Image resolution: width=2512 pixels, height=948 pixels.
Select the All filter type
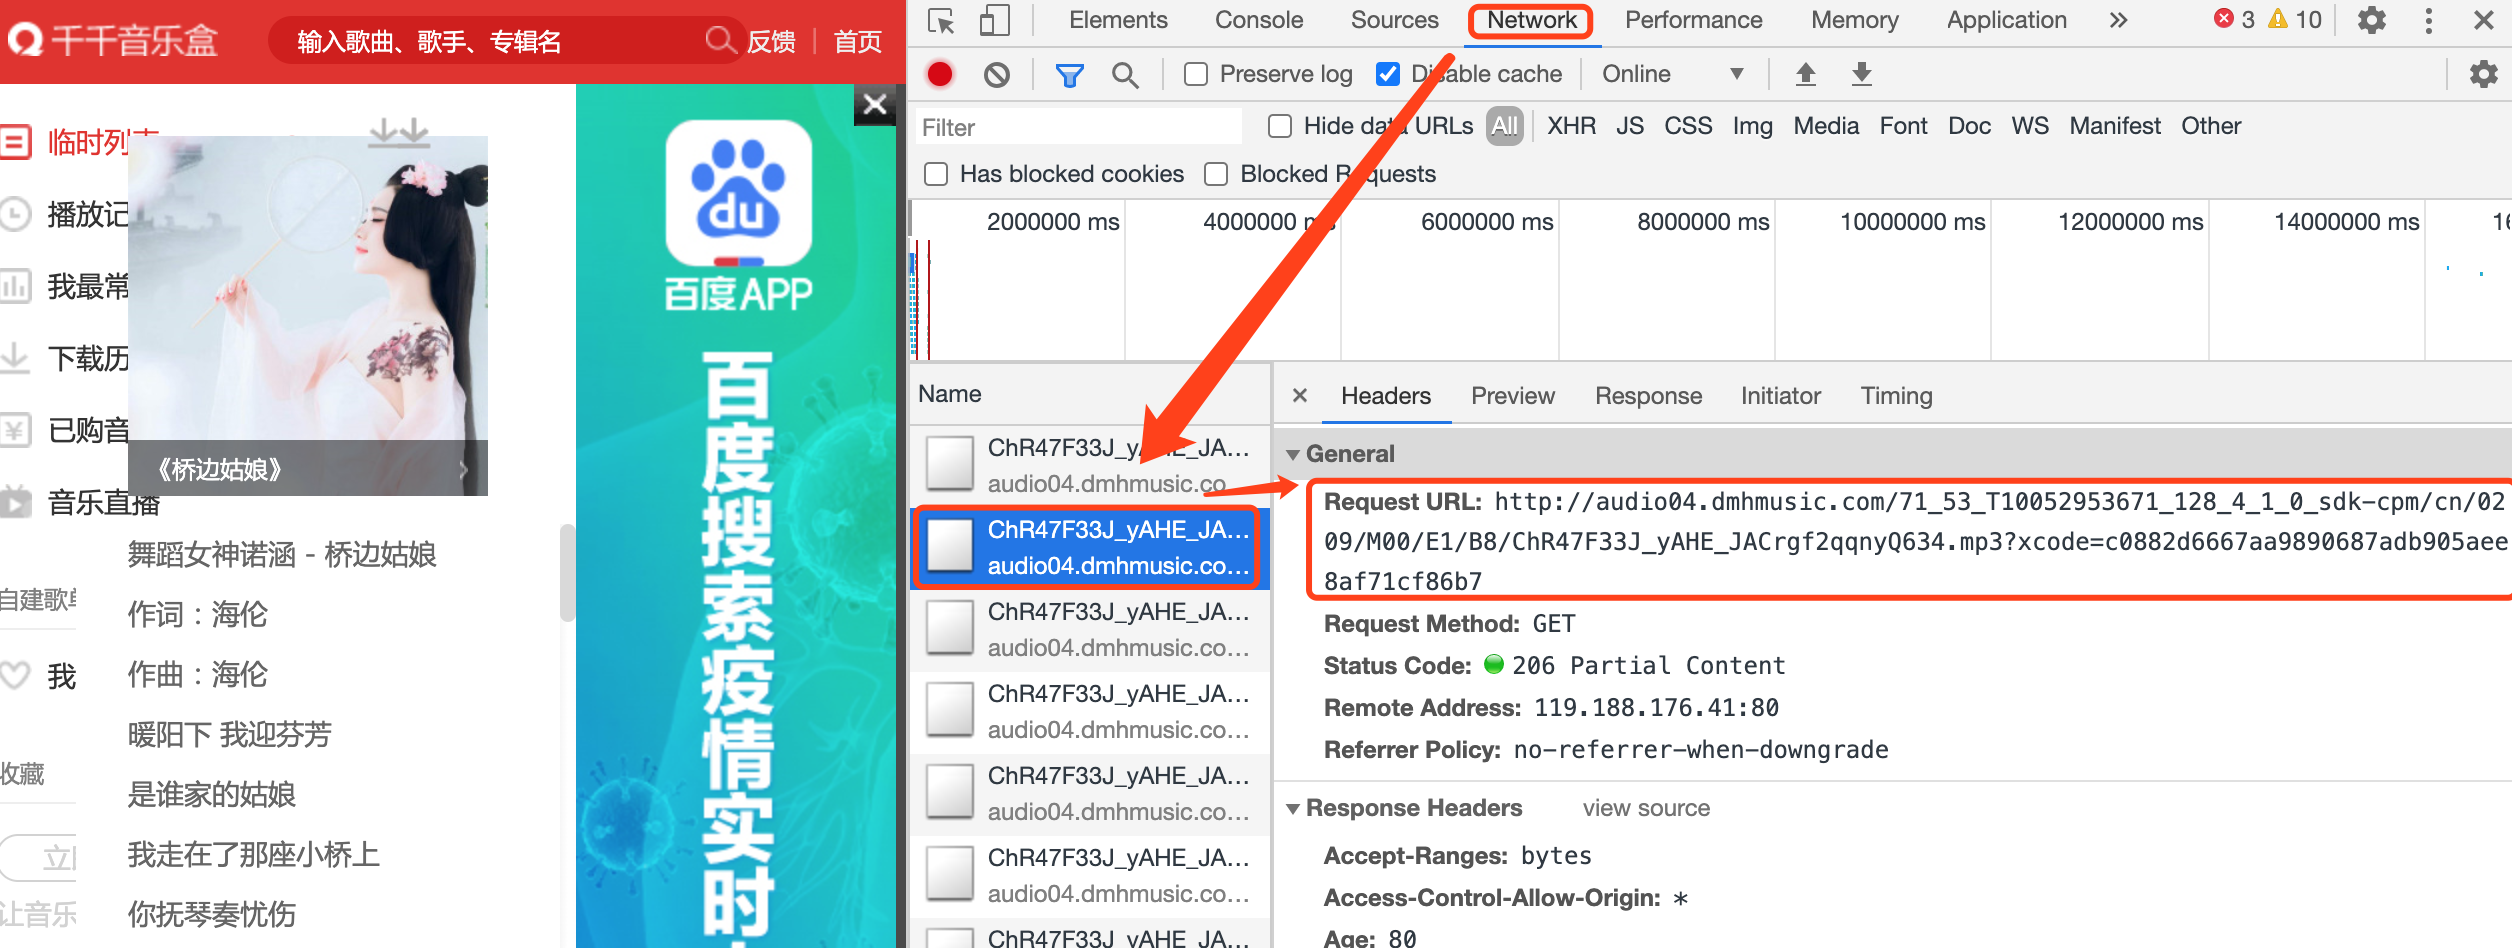tap(1505, 126)
